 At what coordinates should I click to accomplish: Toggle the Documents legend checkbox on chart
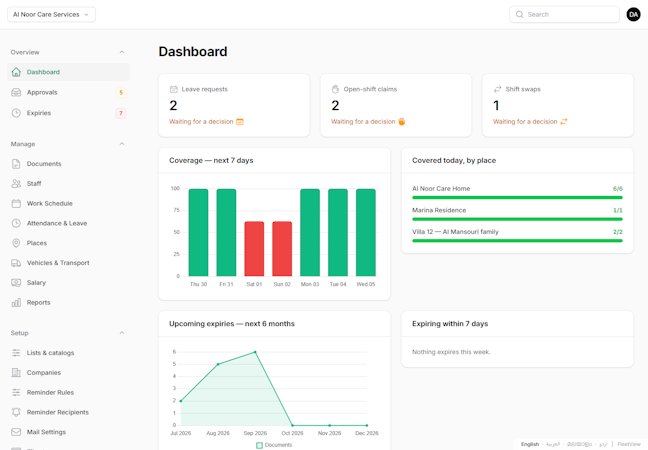[x=260, y=445]
